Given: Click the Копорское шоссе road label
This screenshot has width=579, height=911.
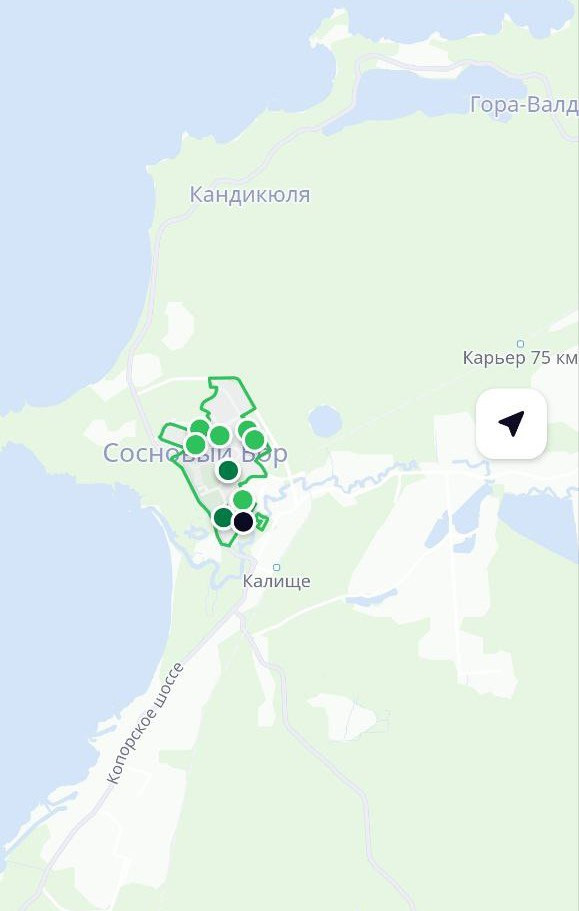Looking at the screenshot, I should point(146,723).
